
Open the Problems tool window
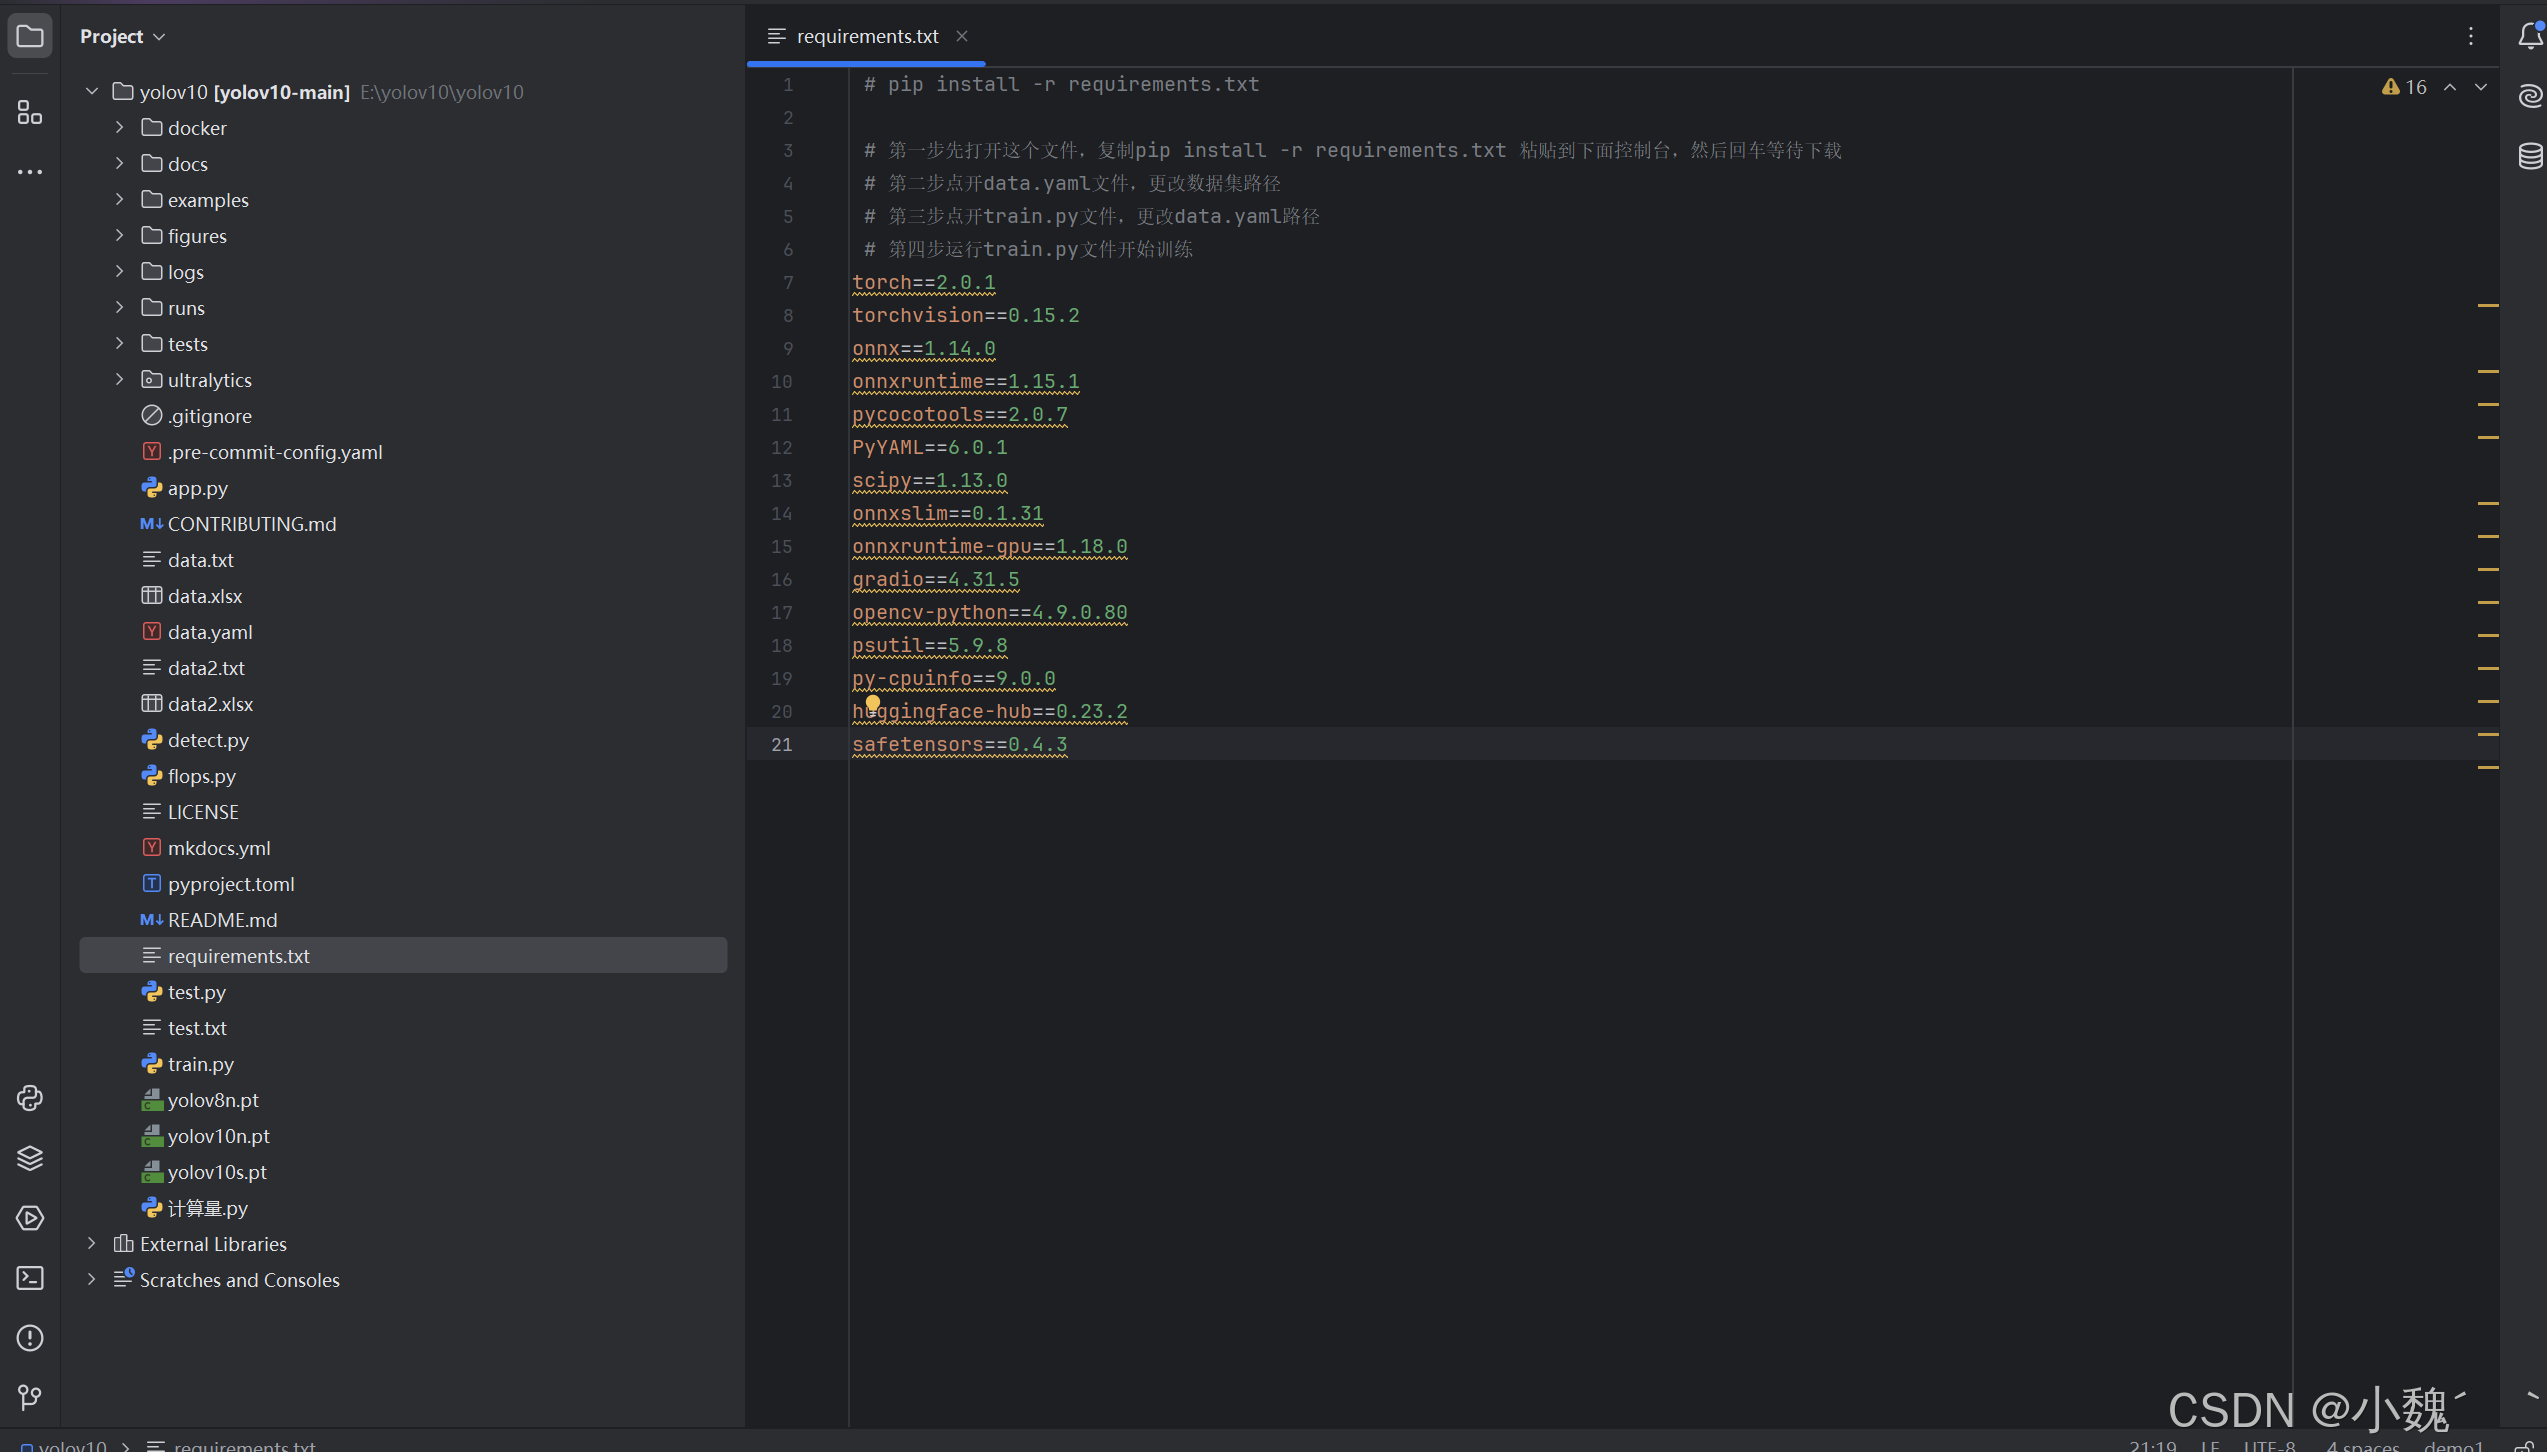click(x=30, y=1338)
